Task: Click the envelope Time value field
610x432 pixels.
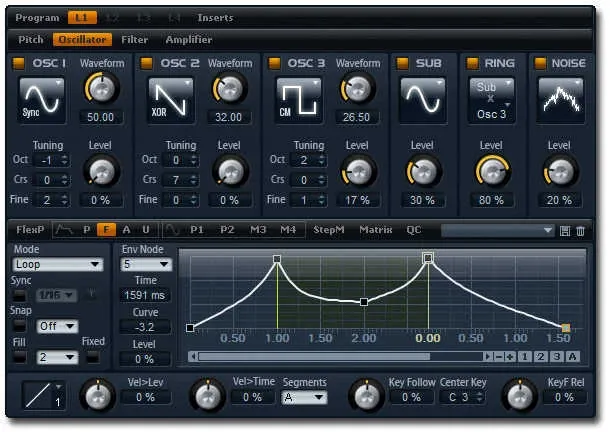Action: (x=145, y=295)
